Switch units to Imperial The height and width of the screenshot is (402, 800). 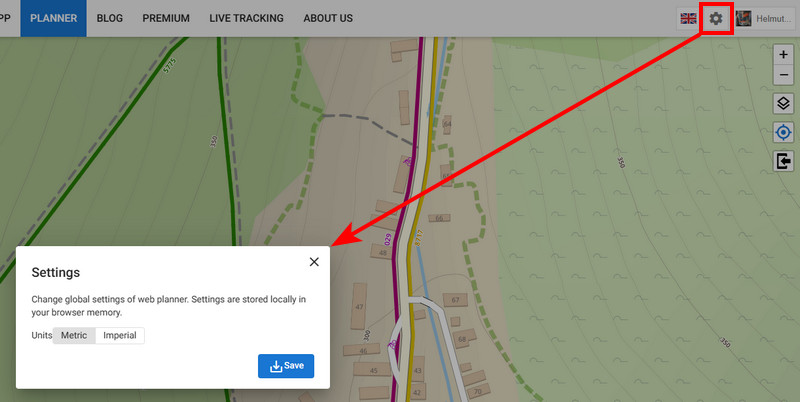pyautogui.click(x=120, y=335)
